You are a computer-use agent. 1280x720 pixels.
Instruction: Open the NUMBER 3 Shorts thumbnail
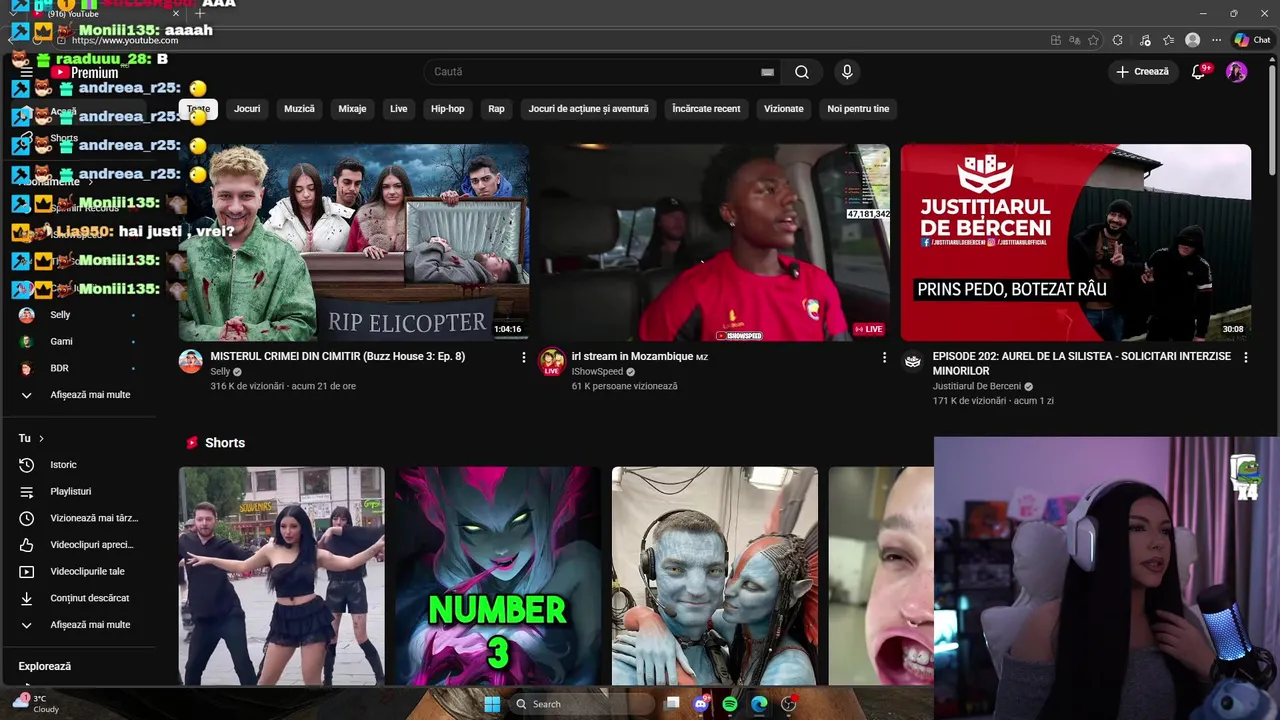(x=498, y=576)
